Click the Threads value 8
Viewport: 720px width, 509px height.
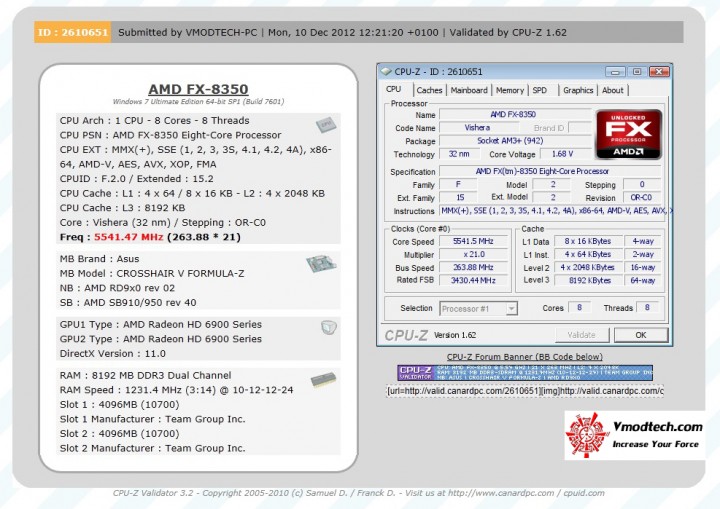(647, 307)
